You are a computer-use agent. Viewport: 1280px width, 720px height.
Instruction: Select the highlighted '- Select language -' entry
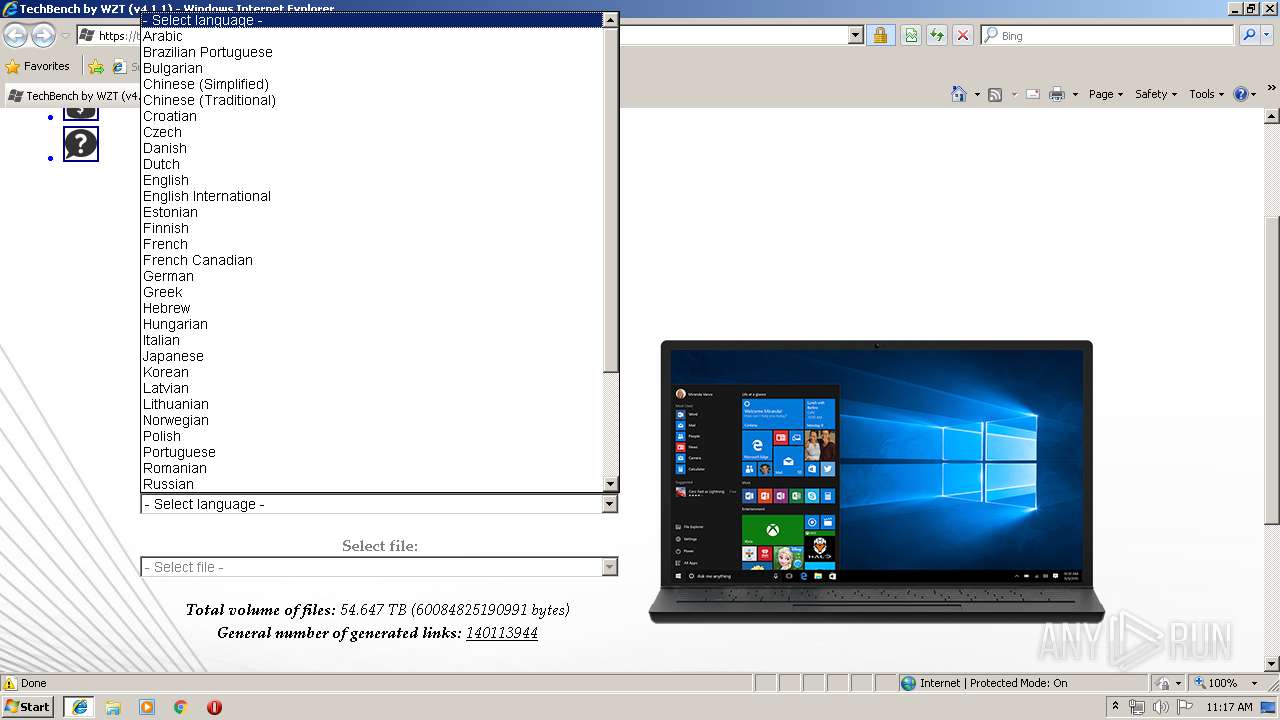[x=372, y=20]
